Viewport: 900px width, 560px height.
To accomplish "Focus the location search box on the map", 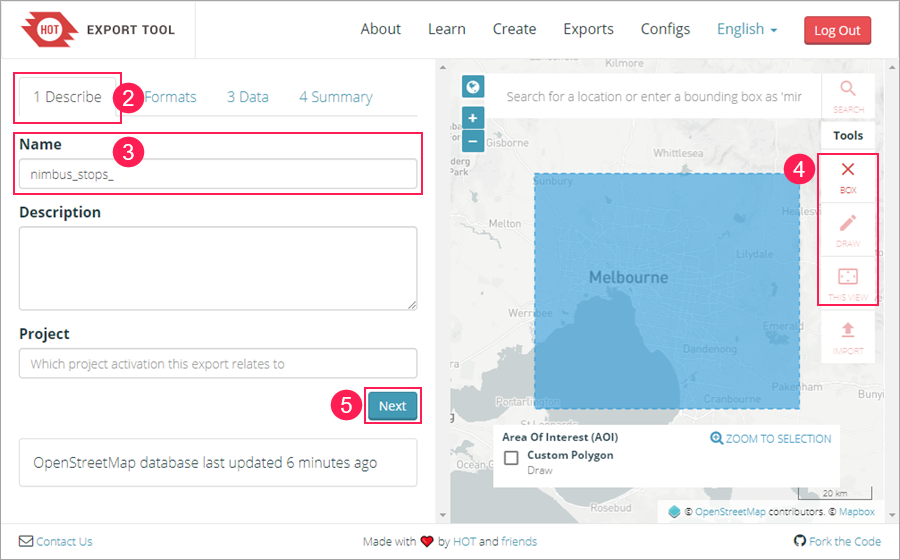I will tap(655, 96).
